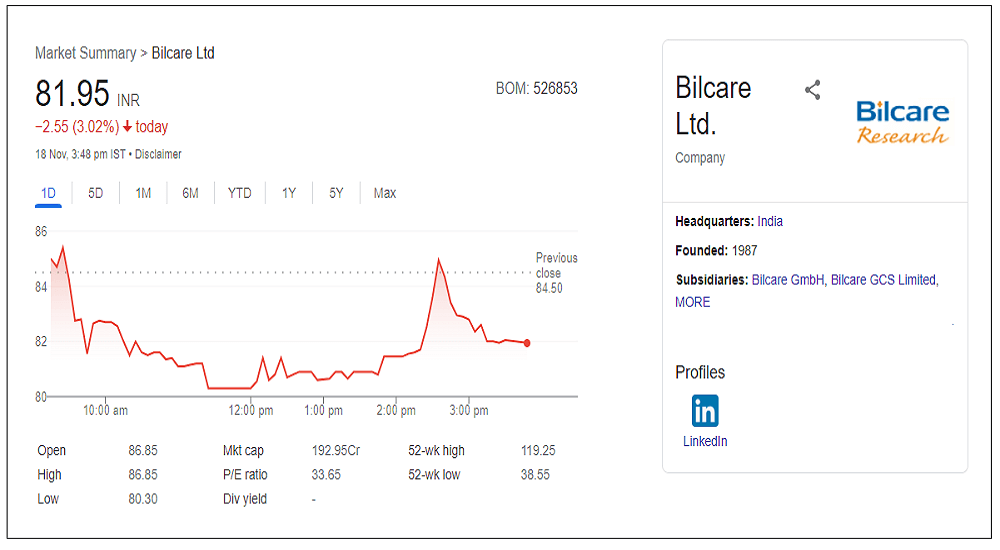Click the Profiles heading

700,373
